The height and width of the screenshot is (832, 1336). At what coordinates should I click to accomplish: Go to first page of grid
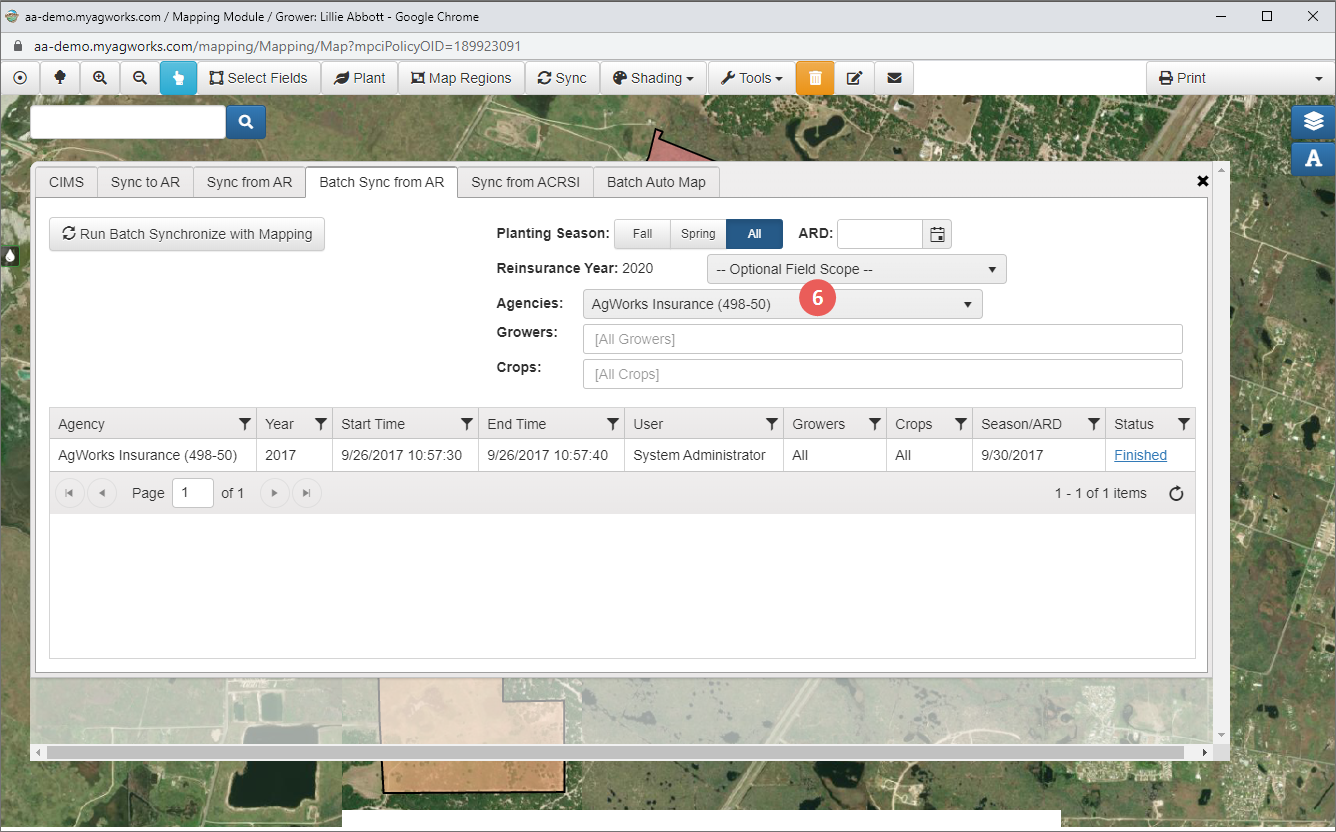click(x=69, y=493)
